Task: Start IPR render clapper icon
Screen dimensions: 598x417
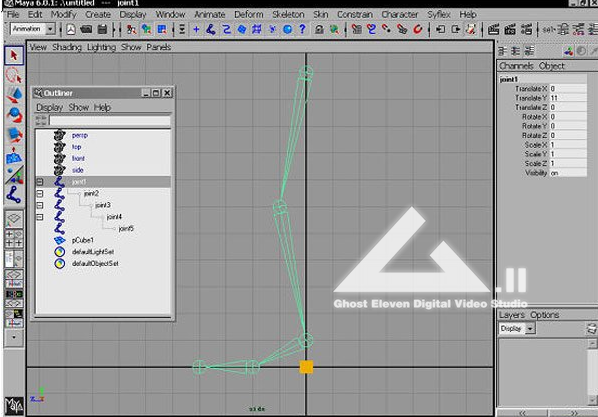Action: 510,29
